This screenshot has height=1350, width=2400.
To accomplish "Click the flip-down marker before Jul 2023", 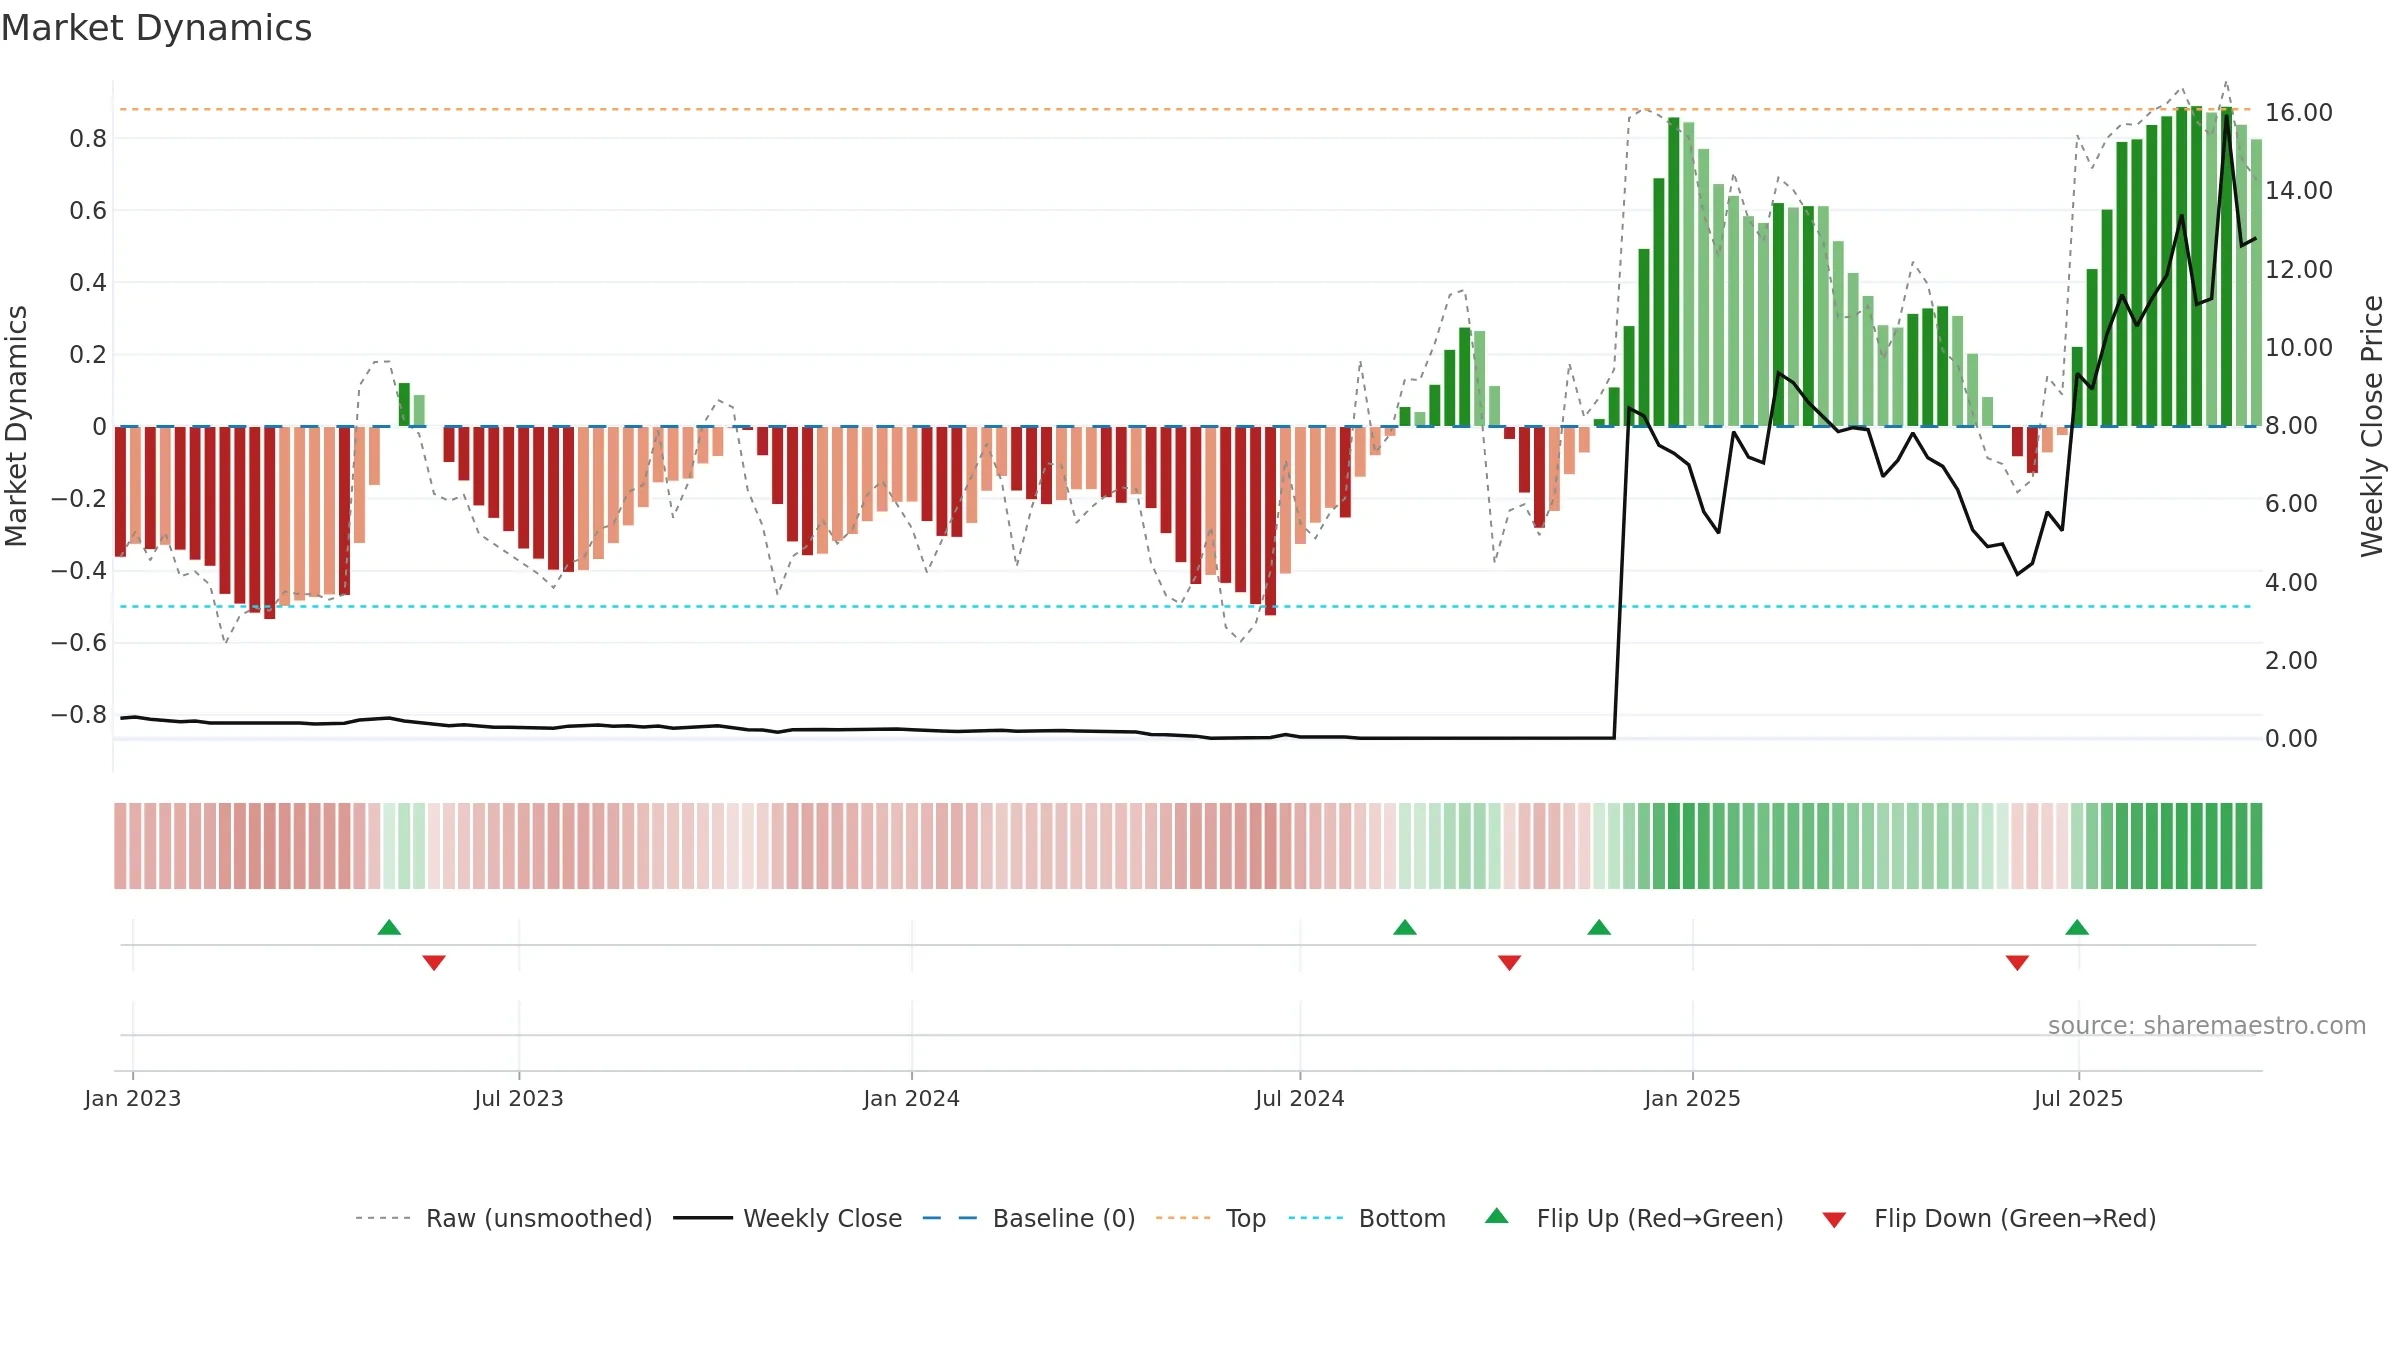I will pos(434,962).
